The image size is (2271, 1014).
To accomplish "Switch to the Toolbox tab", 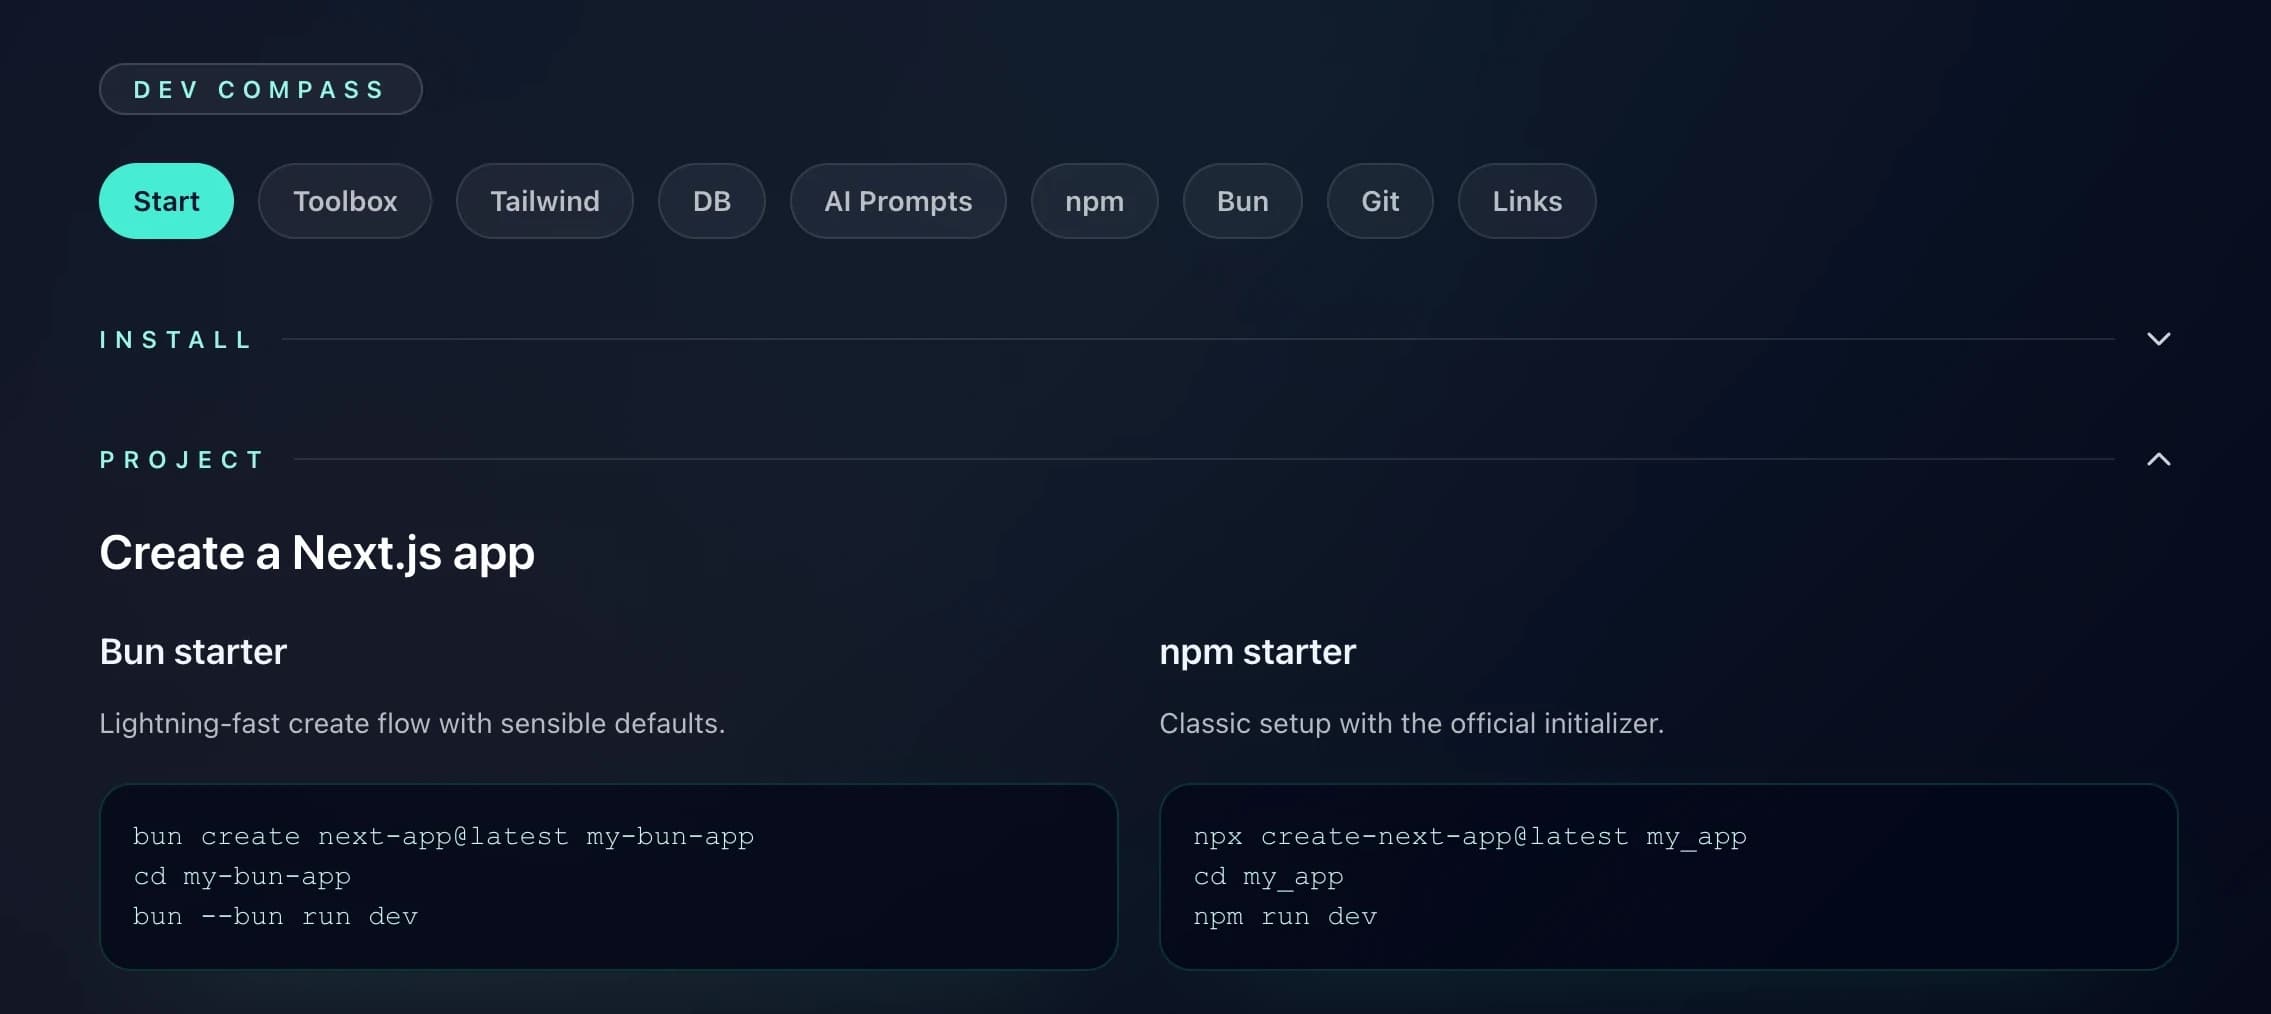I will [x=345, y=200].
